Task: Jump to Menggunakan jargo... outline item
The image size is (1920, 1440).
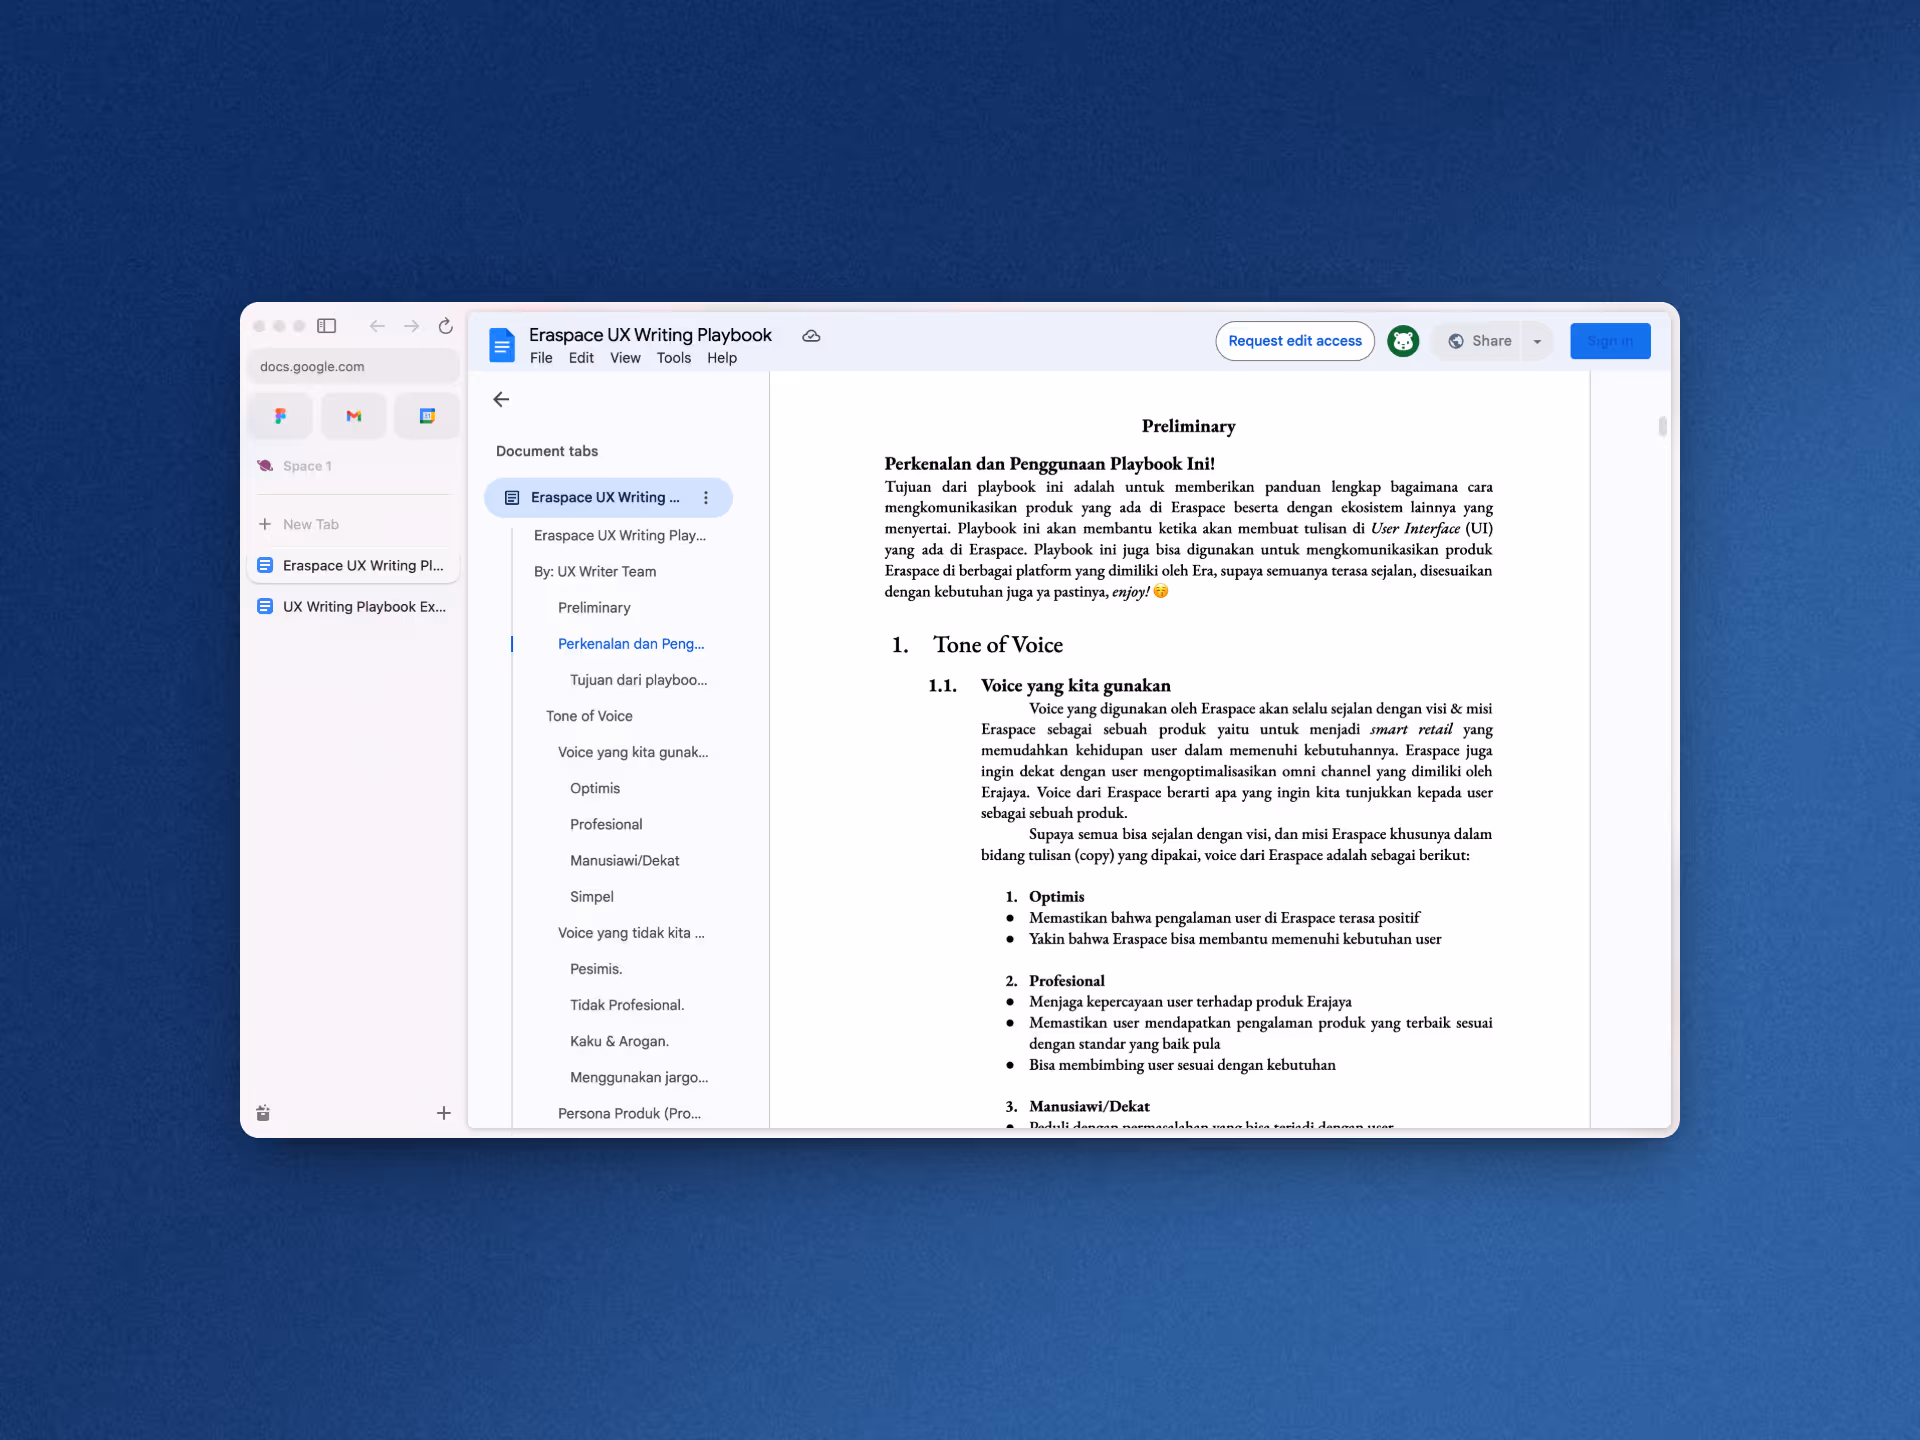Action: click(639, 1077)
